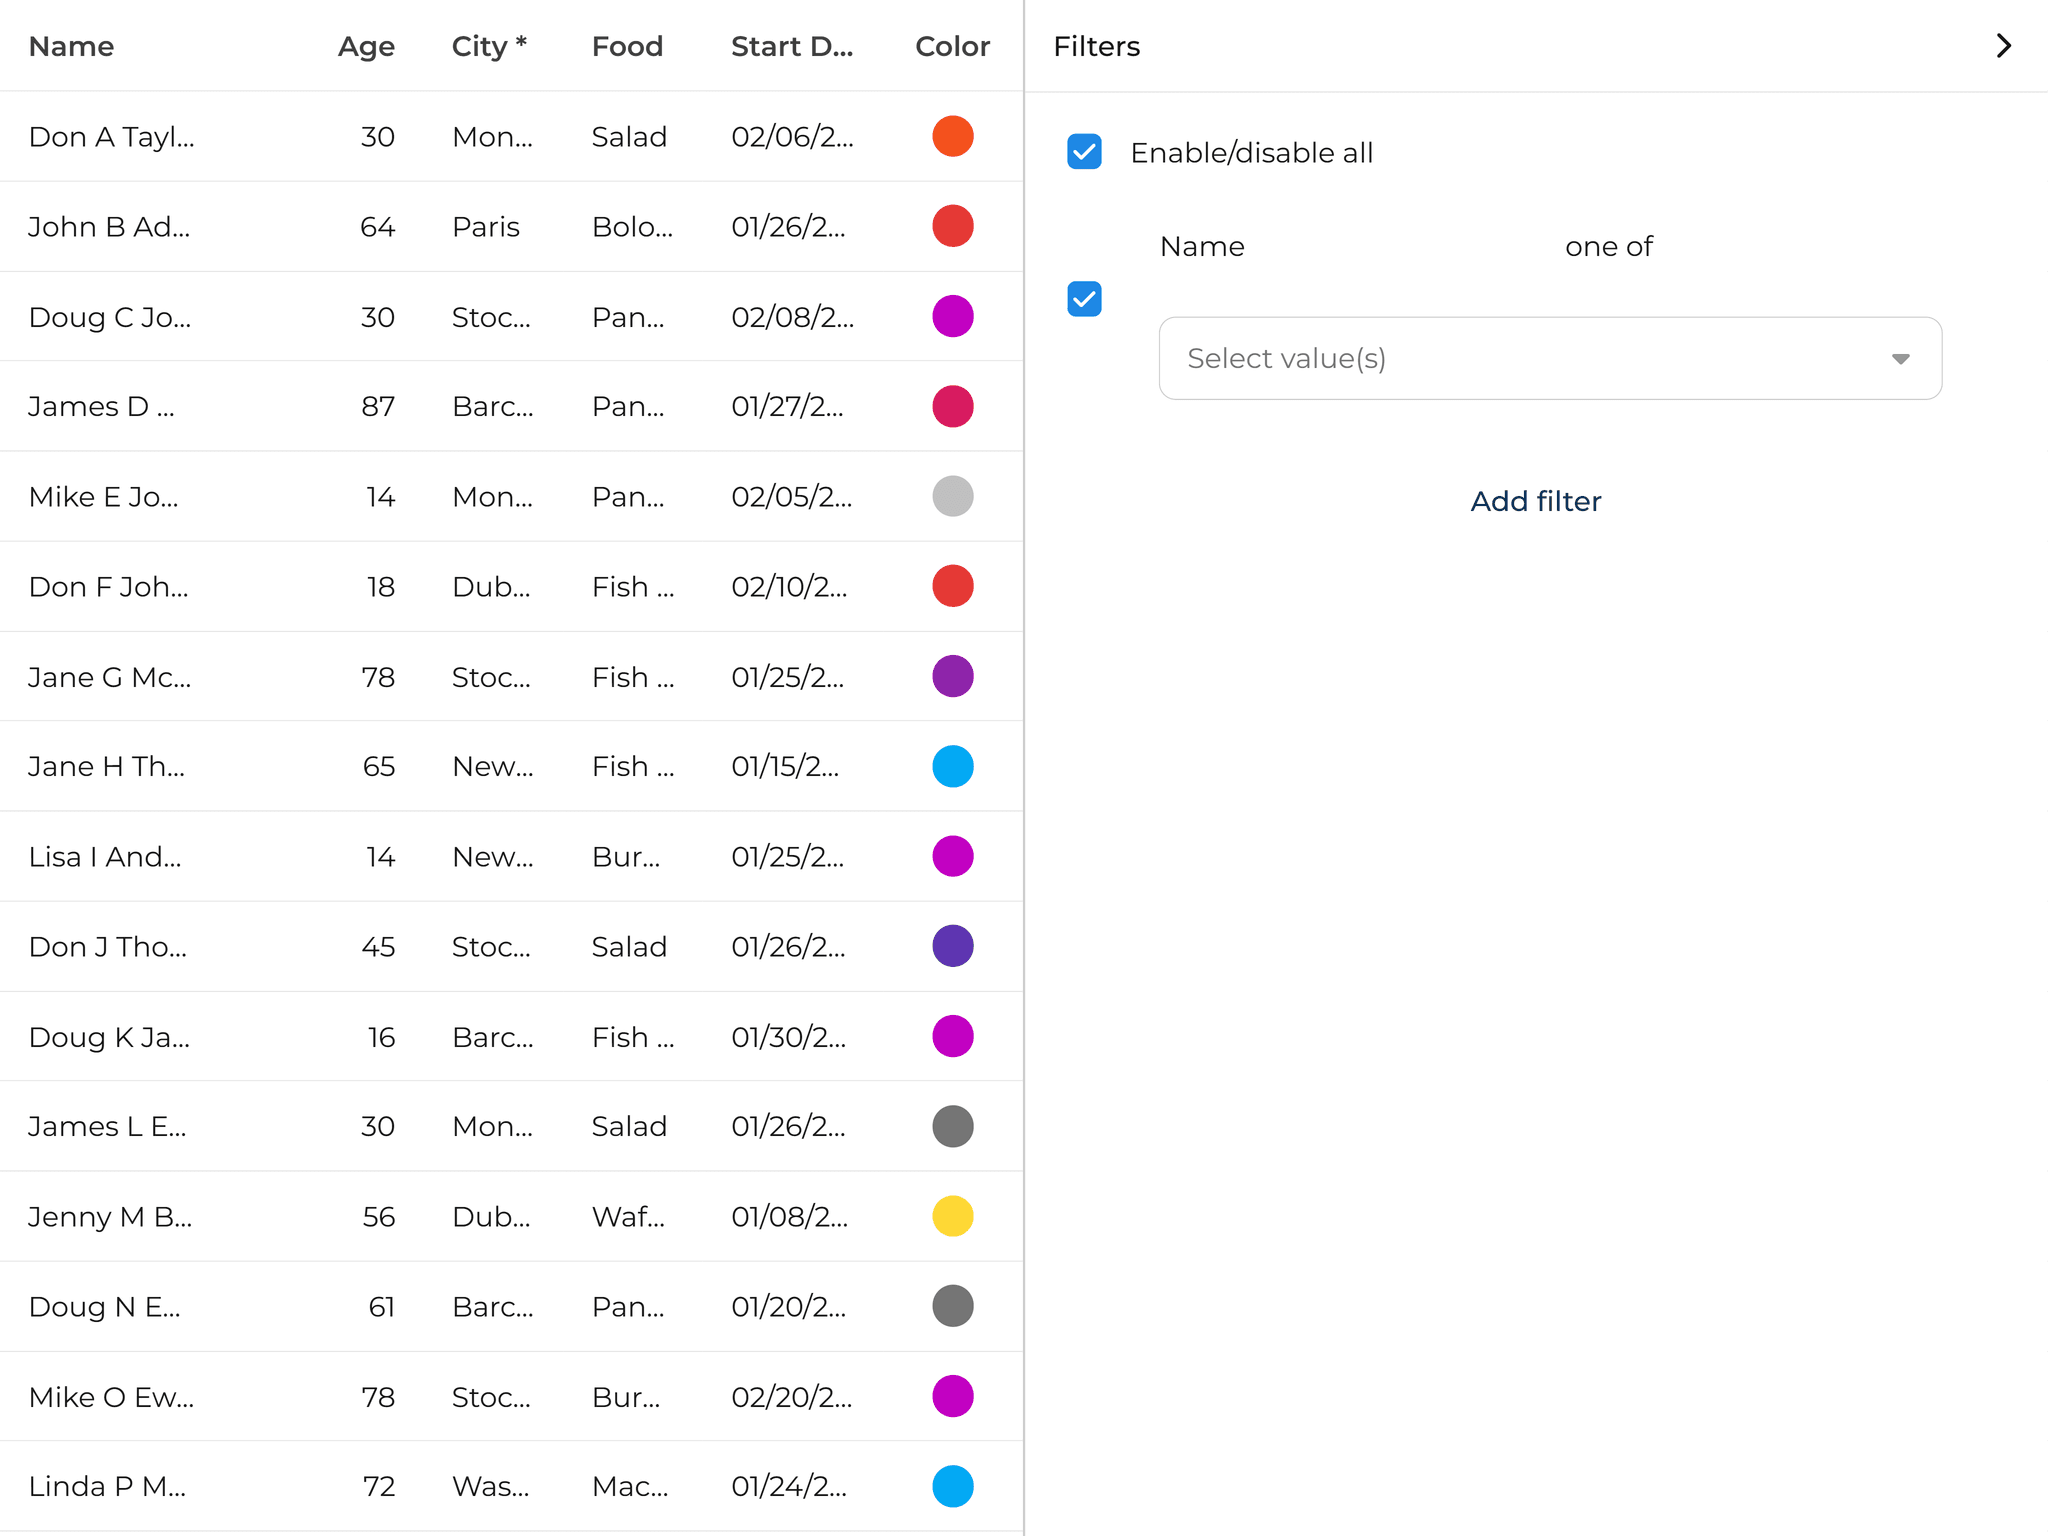Toggle the Enable/disable all checkbox
Viewport: 2048px width, 1536px height.
(1084, 152)
